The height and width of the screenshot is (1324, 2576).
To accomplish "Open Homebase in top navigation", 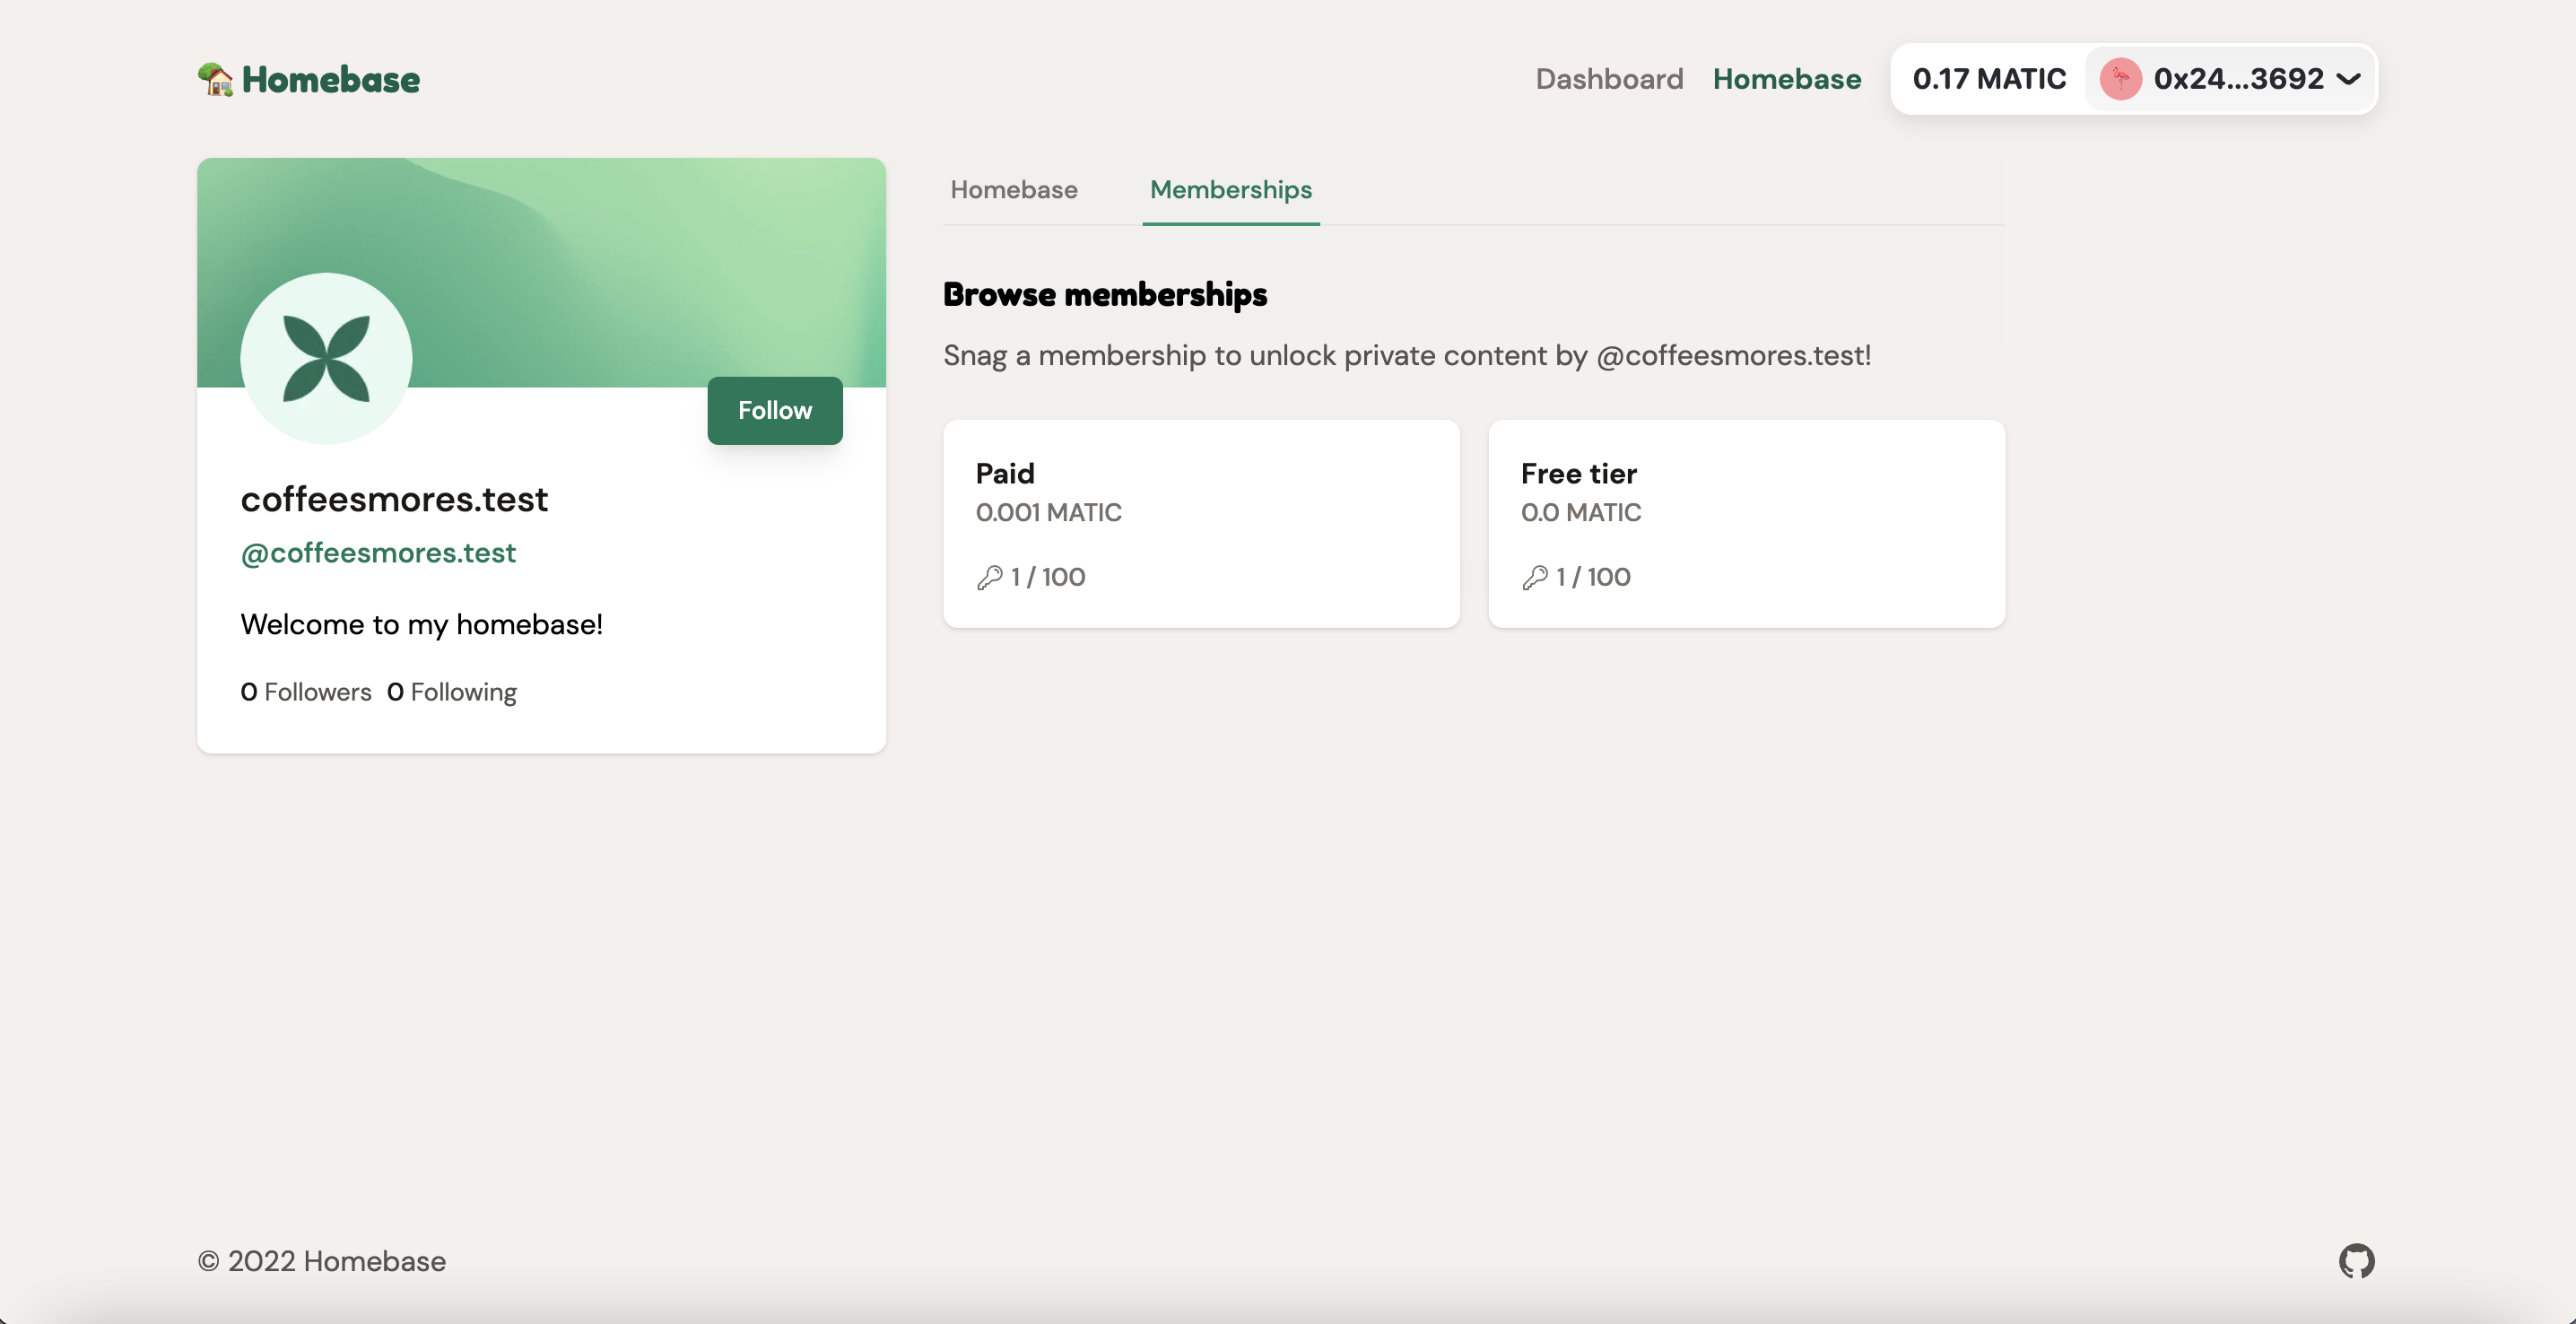I will point(1786,79).
